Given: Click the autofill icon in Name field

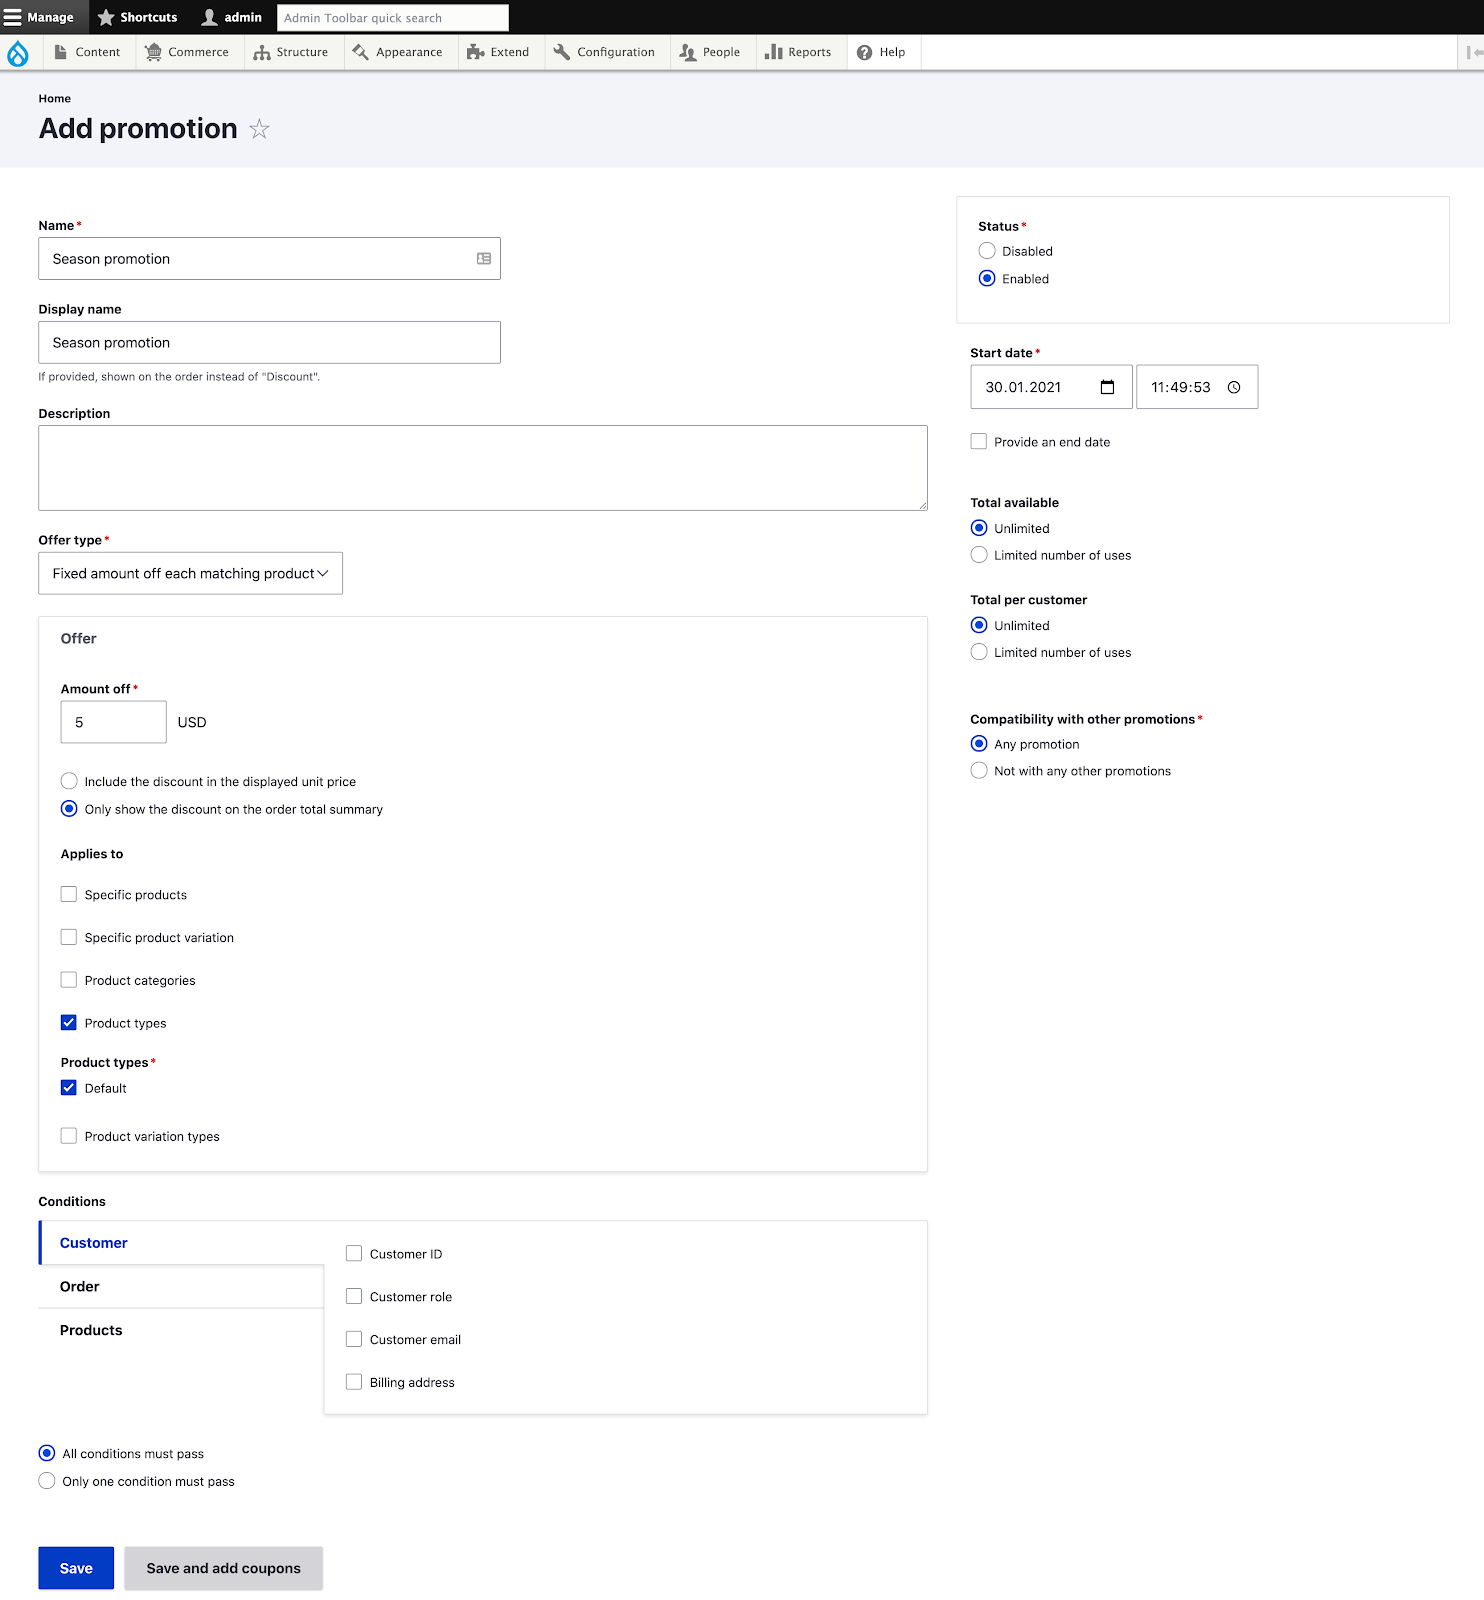Looking at the screenshot, I should [x=484, y=259].
